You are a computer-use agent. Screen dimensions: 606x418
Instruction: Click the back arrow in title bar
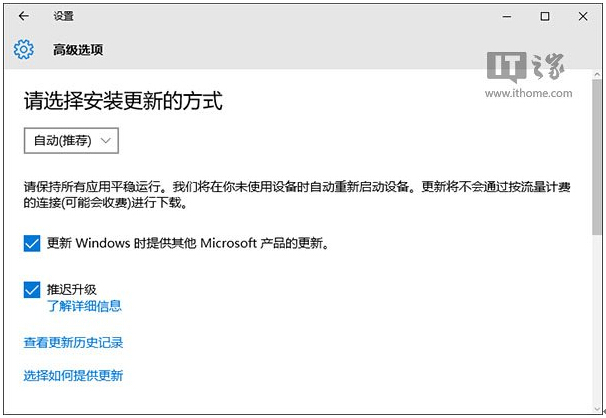pyautogui.click(x=24, y=16)
